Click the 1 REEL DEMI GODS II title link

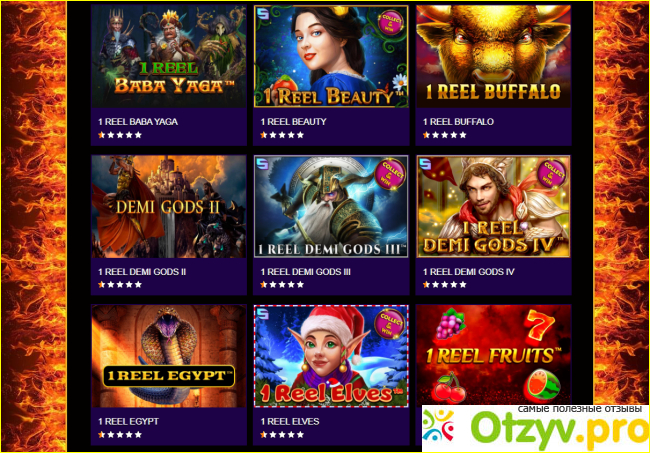pyautogui.click(x=142, y=272)
